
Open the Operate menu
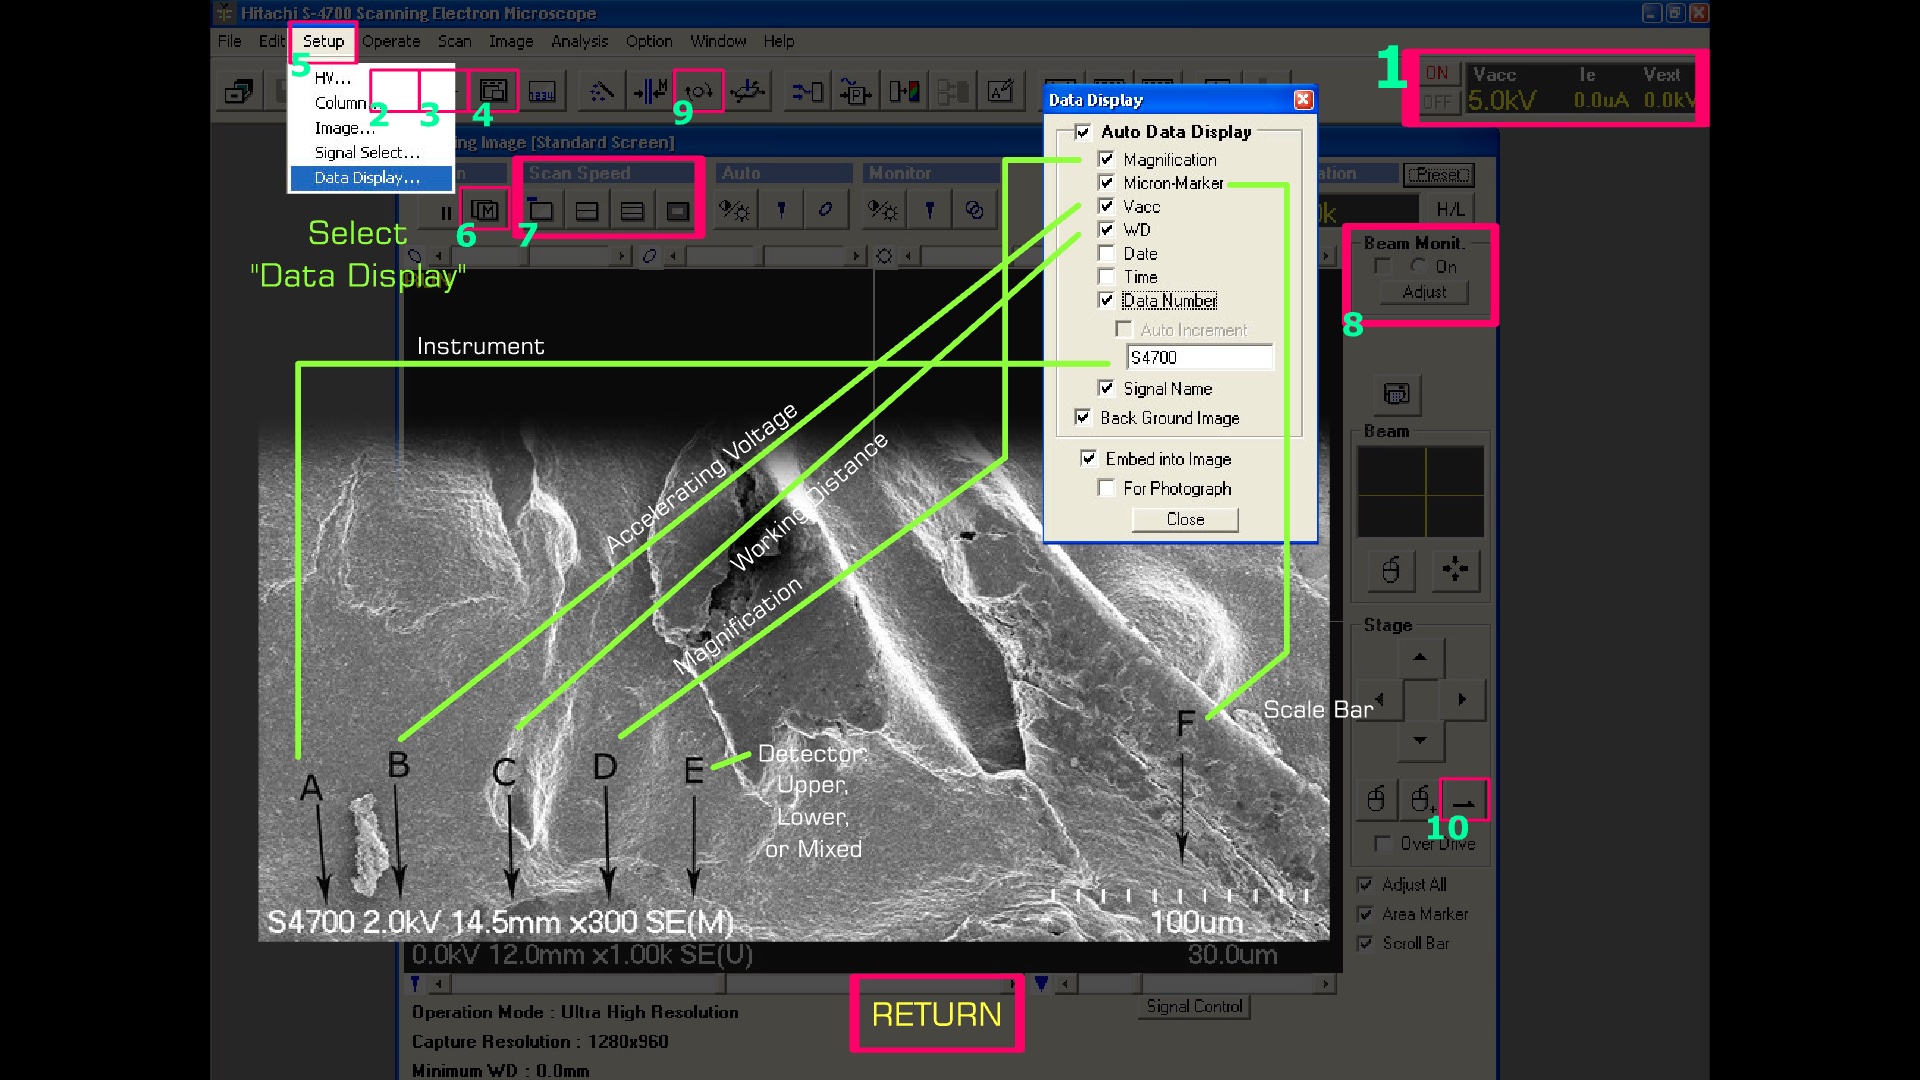point(391,41)
